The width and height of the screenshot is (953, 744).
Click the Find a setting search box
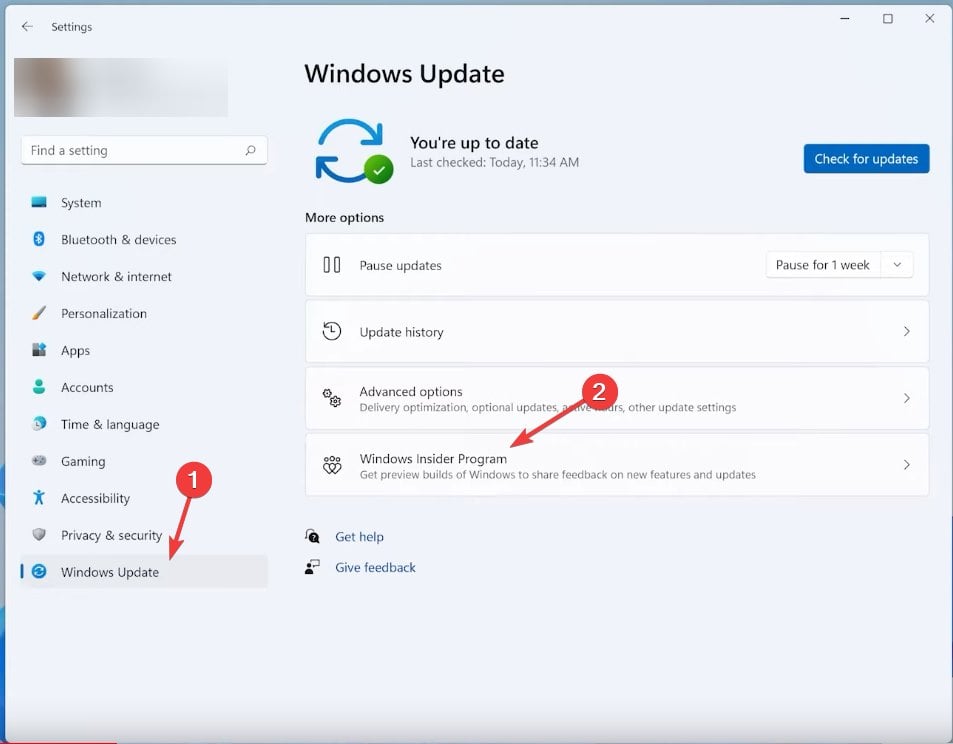tap(143, 150)
